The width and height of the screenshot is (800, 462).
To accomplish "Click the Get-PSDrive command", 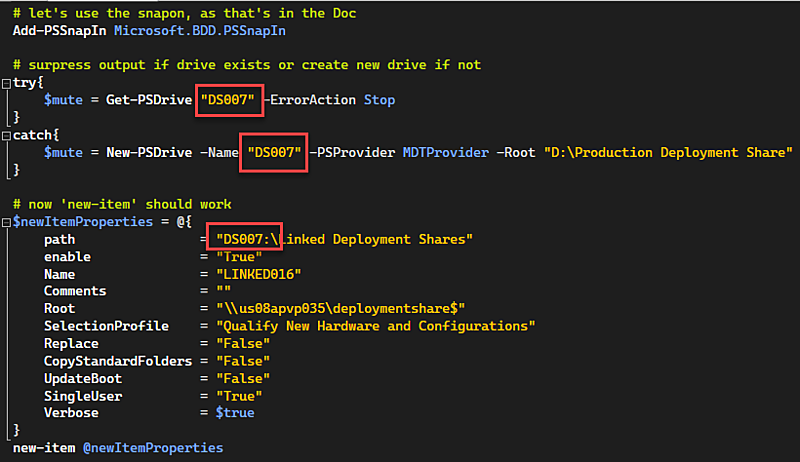I will (148, 100).
